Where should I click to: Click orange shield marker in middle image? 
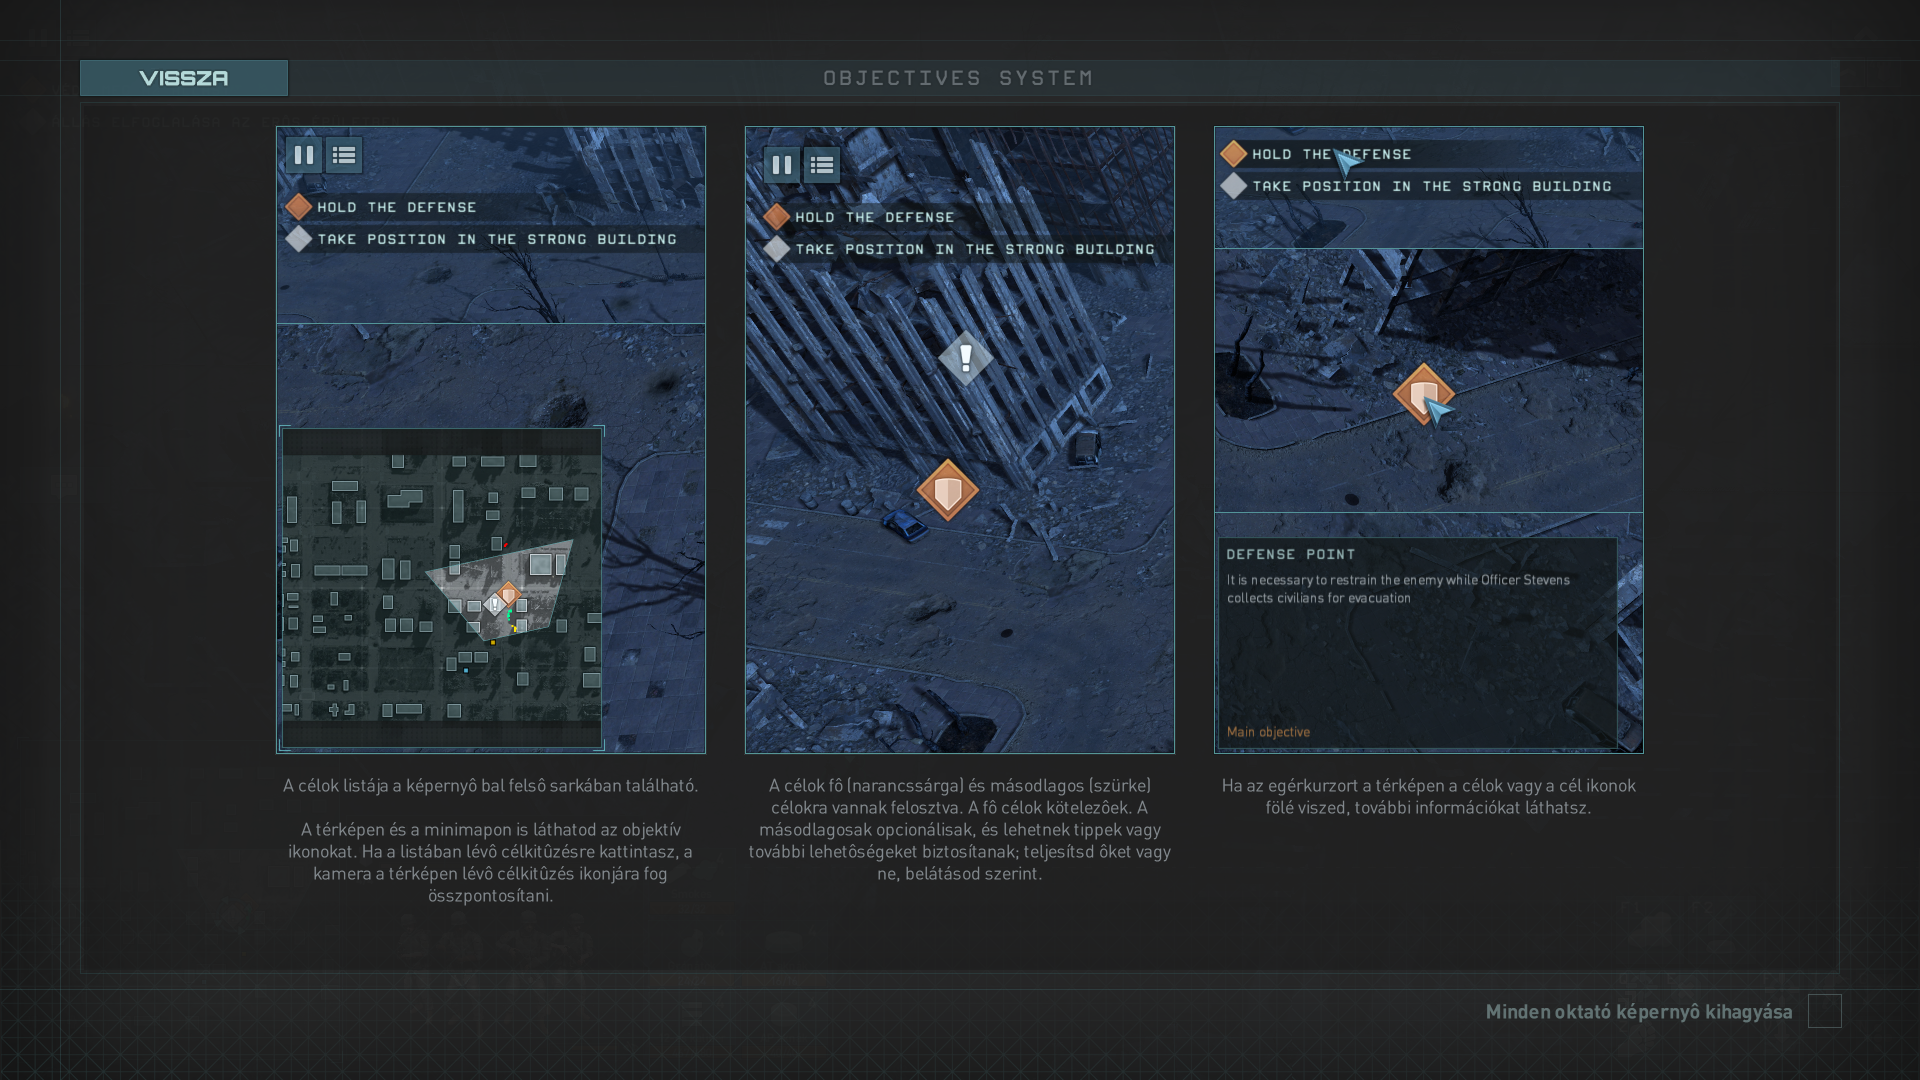[947, 490]
